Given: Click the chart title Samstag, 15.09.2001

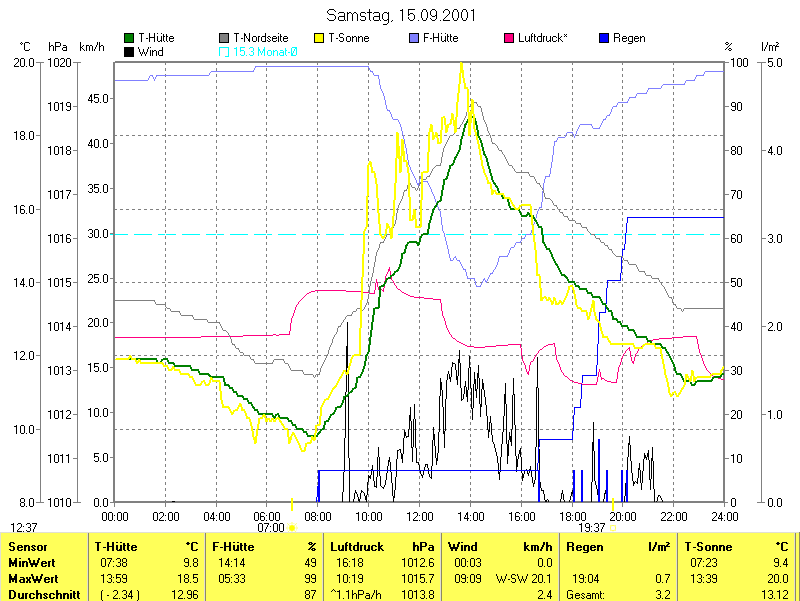Looking at the screenshot, I should coord(401,15).
